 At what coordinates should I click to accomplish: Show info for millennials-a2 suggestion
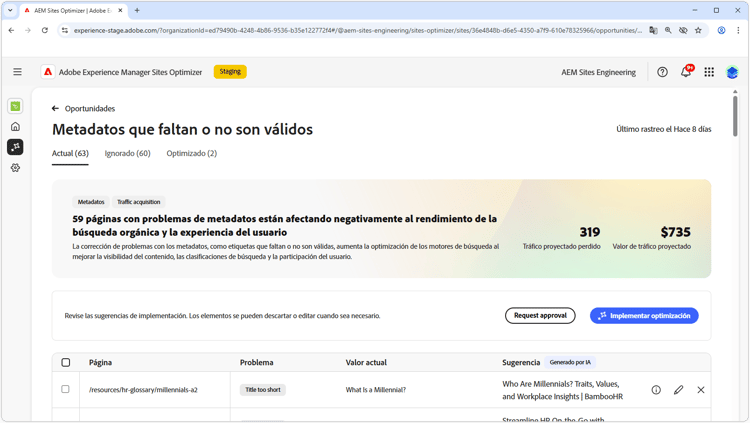click(x=656, y=390)
